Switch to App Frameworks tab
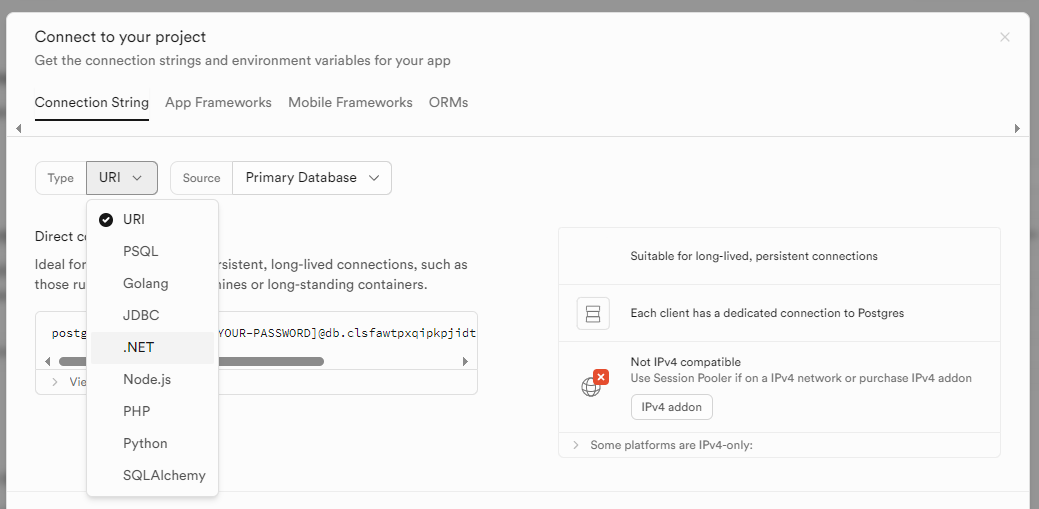The height and width of the screenshot is (509, 1039). pos(218,102)
